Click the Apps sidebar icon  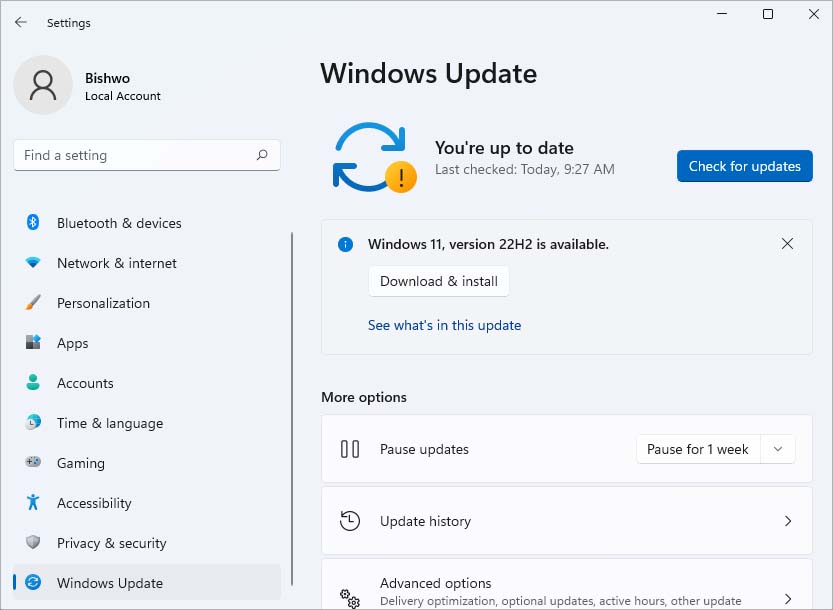pyautogui.click(x=33, y=343)
